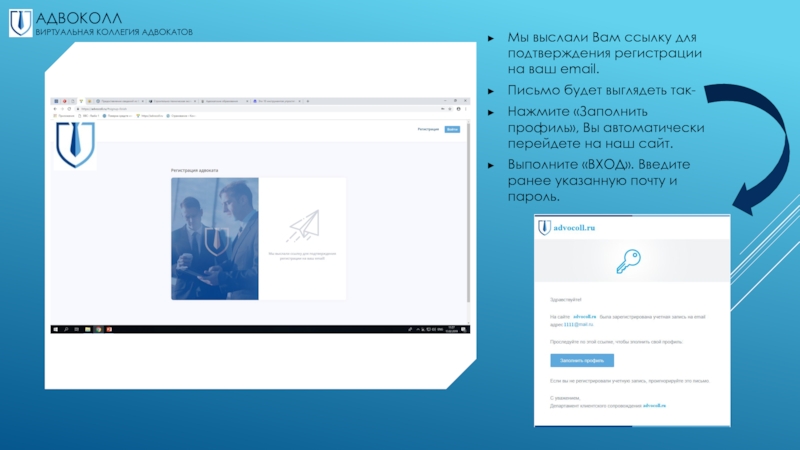This screenshot has height=450, width=800.
Task: Click the blue «Войти» login button
Action: tap(452, 129)
